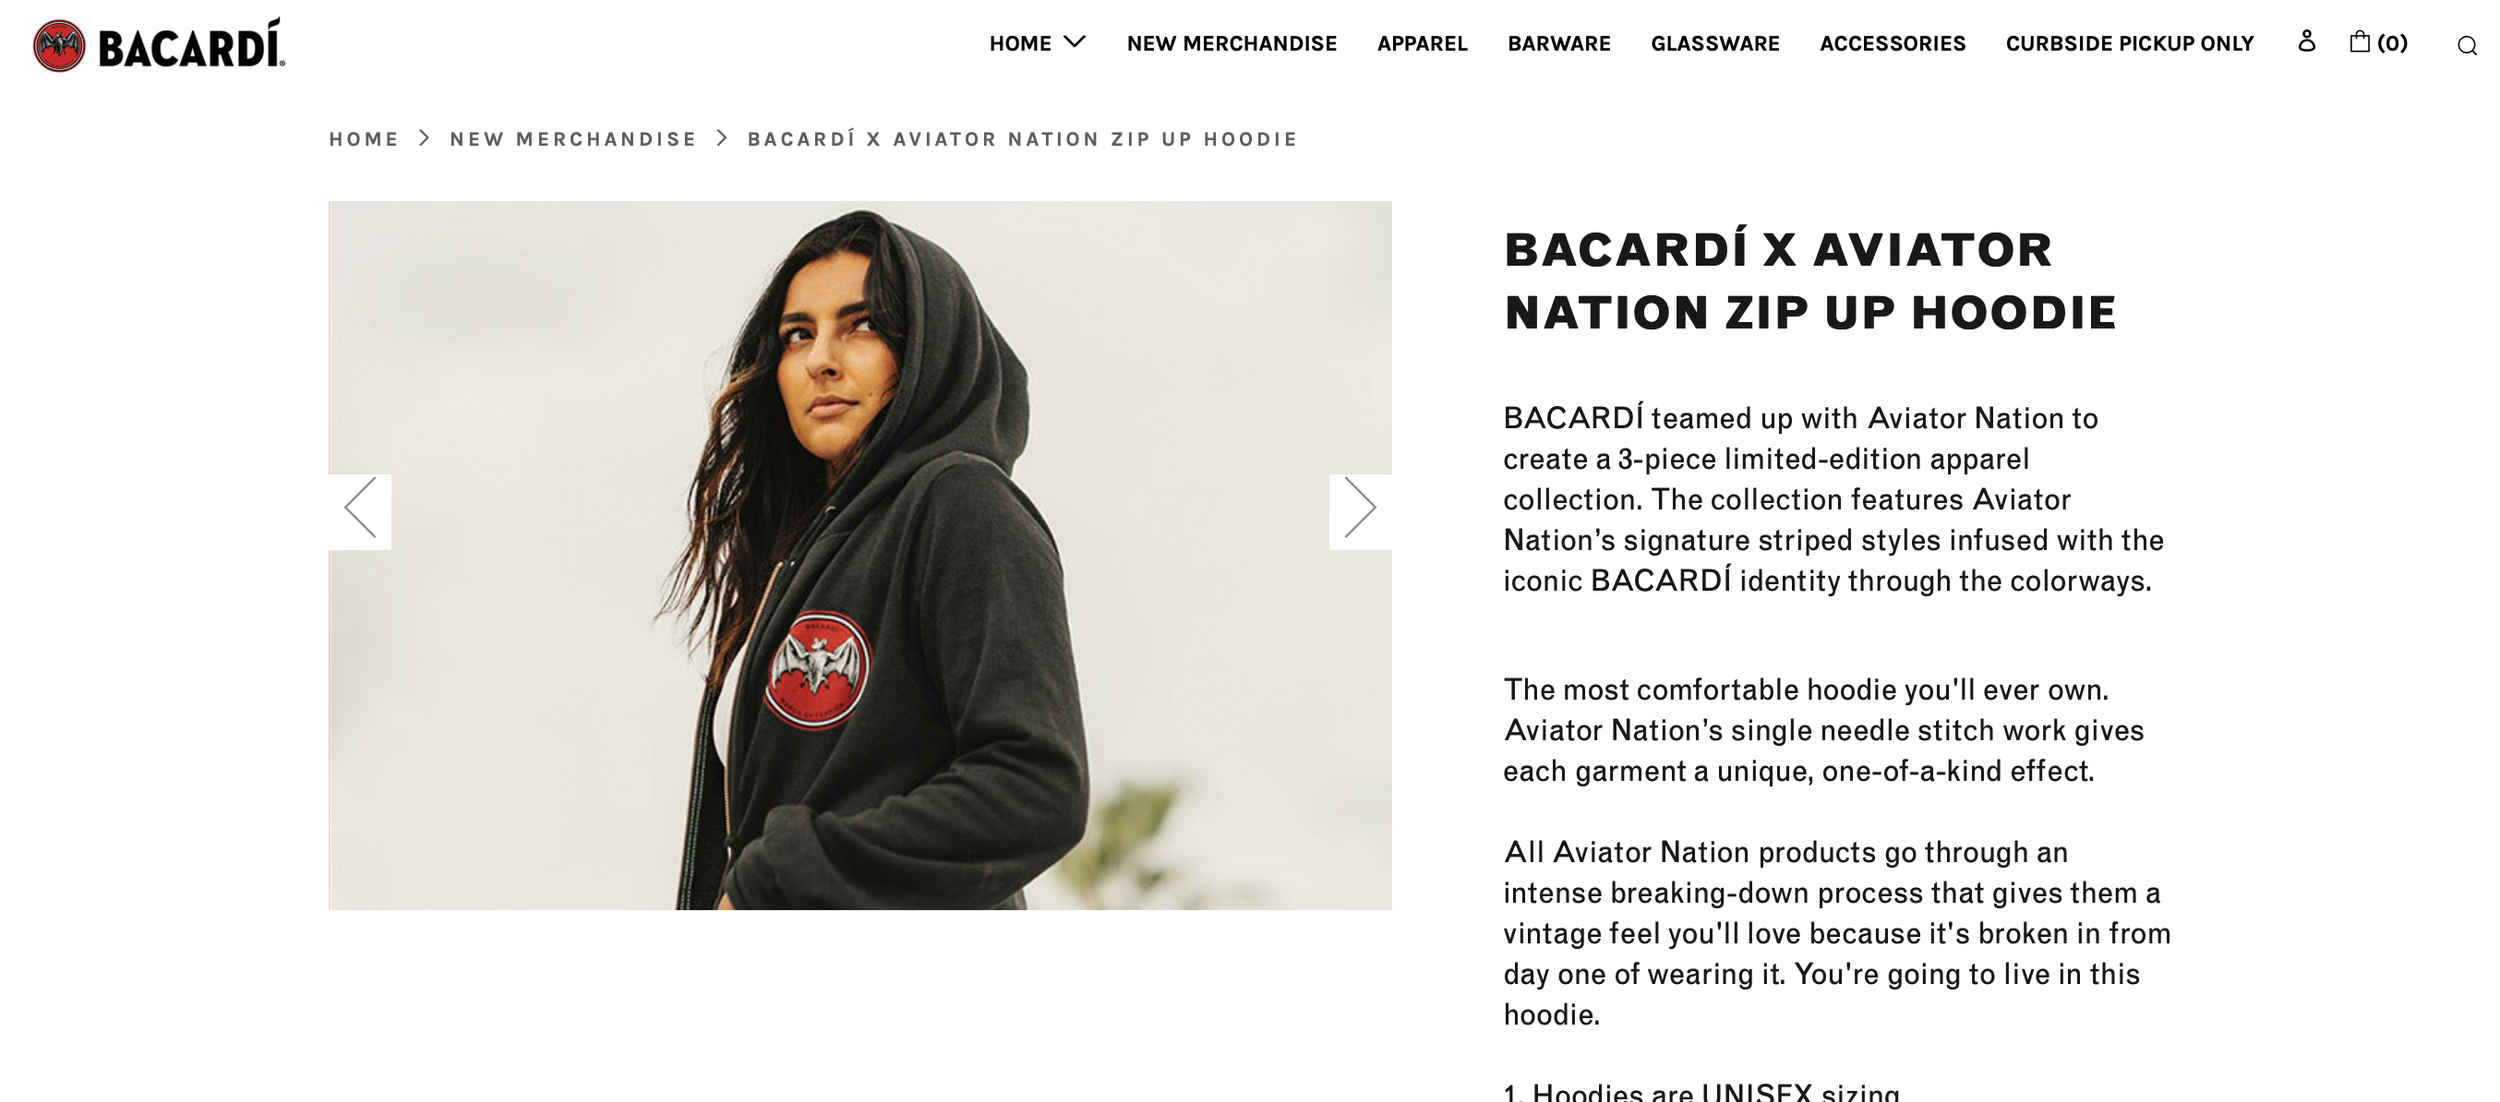
Task: Select BARWARE in the navigation
Action: [1559, 44]
